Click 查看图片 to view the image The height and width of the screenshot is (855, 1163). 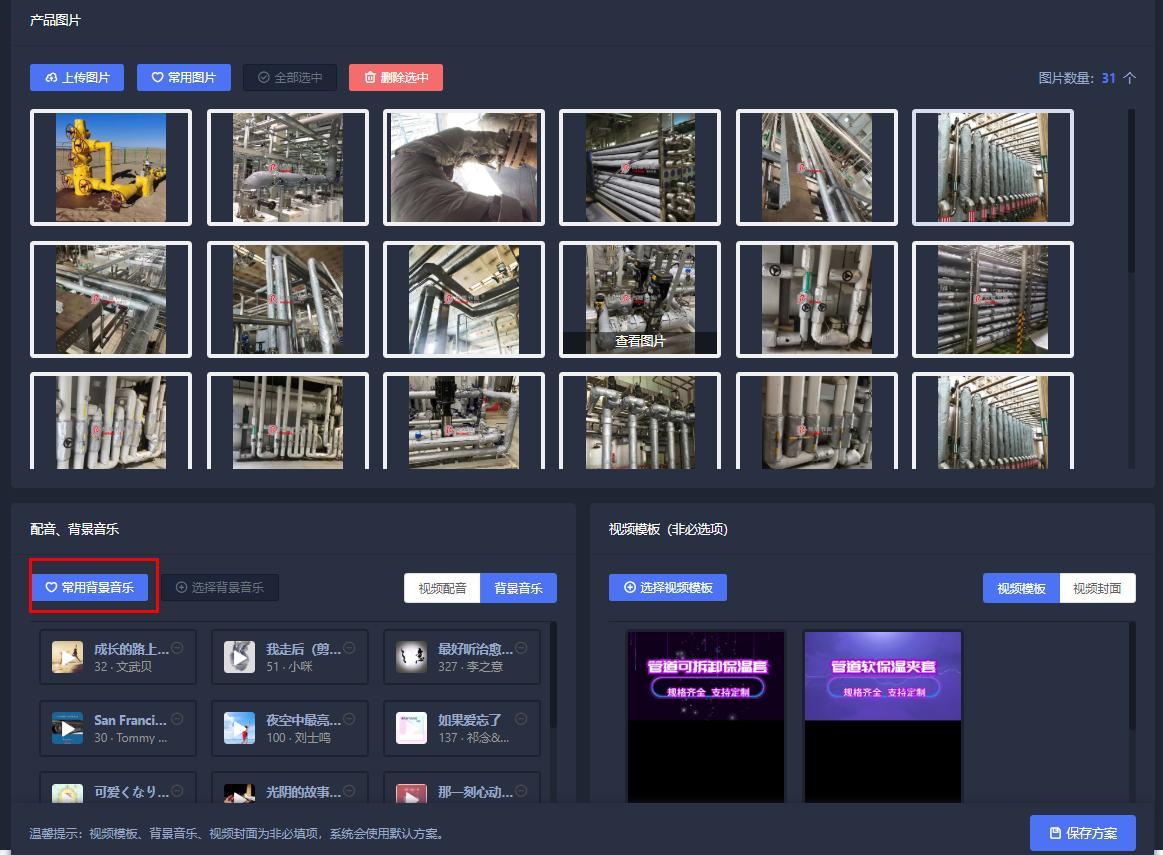click(x=640, y=340)
